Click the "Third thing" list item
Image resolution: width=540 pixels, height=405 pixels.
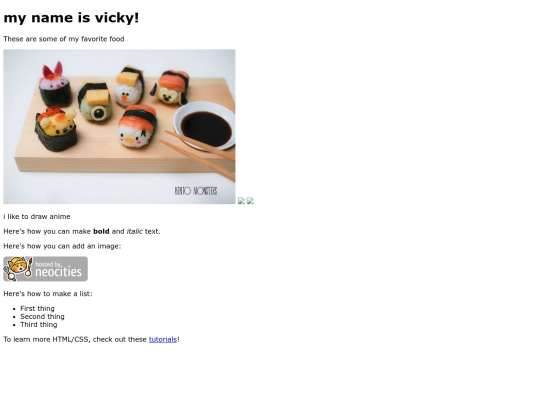point(39,324)
